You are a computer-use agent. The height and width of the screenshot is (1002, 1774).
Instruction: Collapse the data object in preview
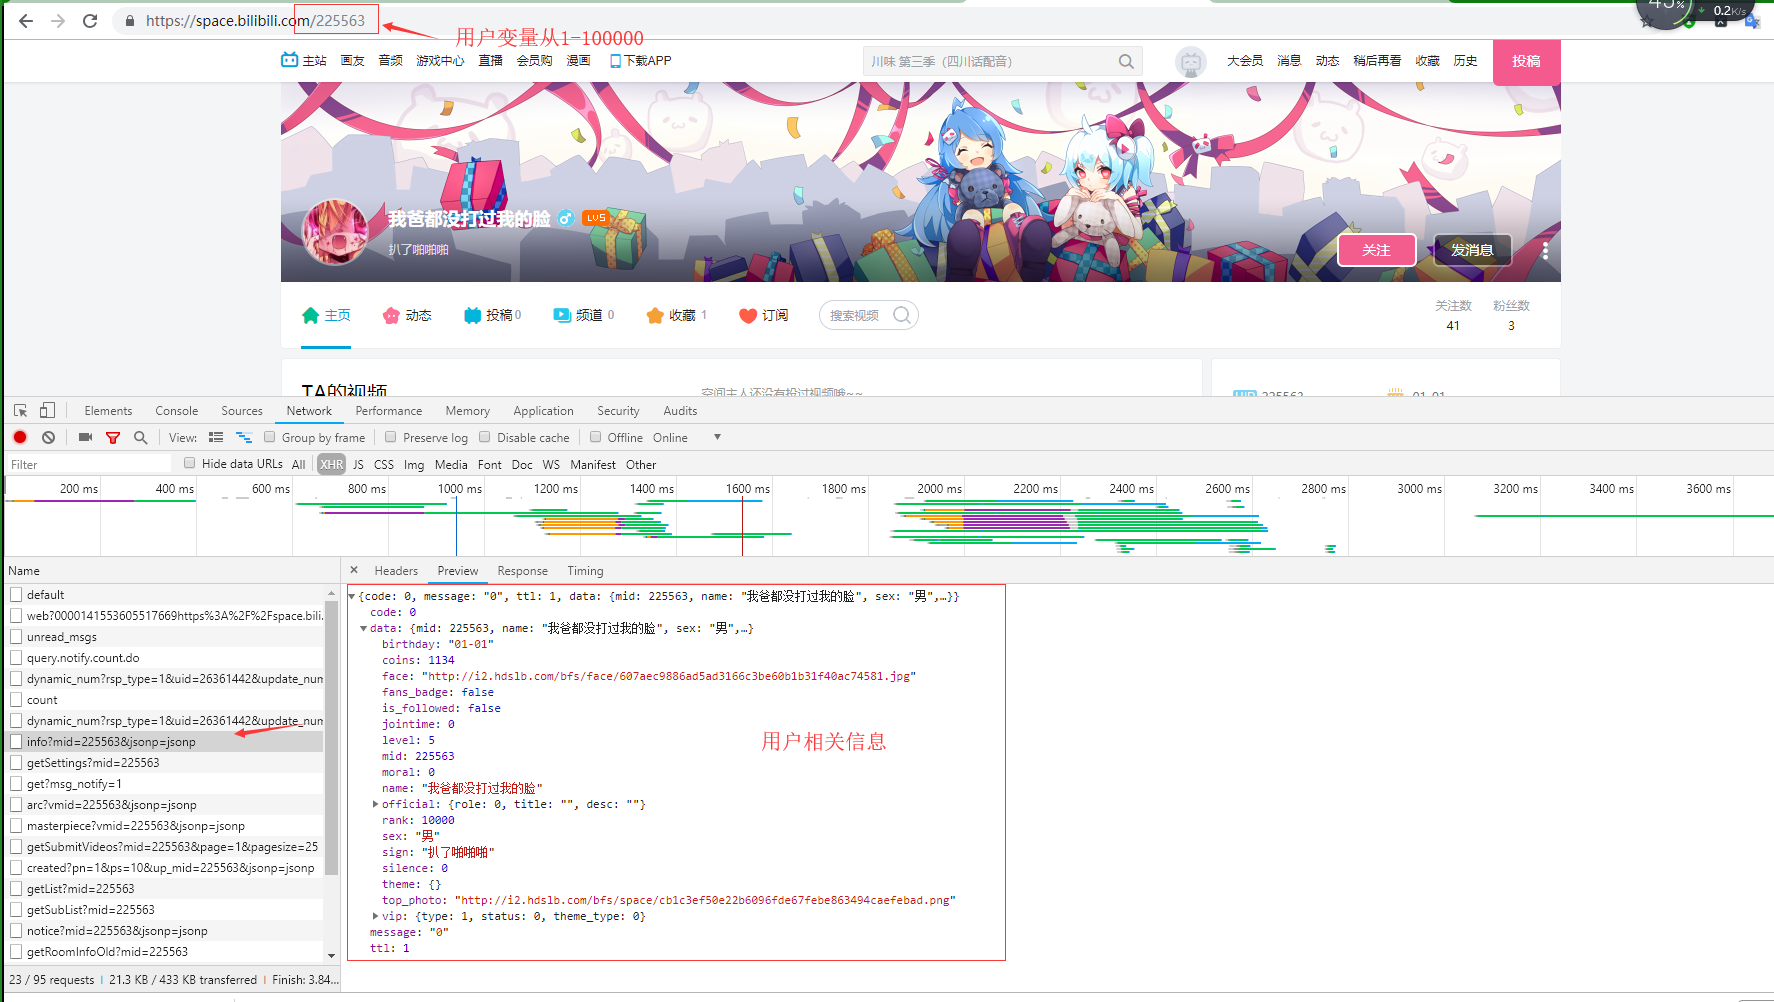[x=363, y=628]
